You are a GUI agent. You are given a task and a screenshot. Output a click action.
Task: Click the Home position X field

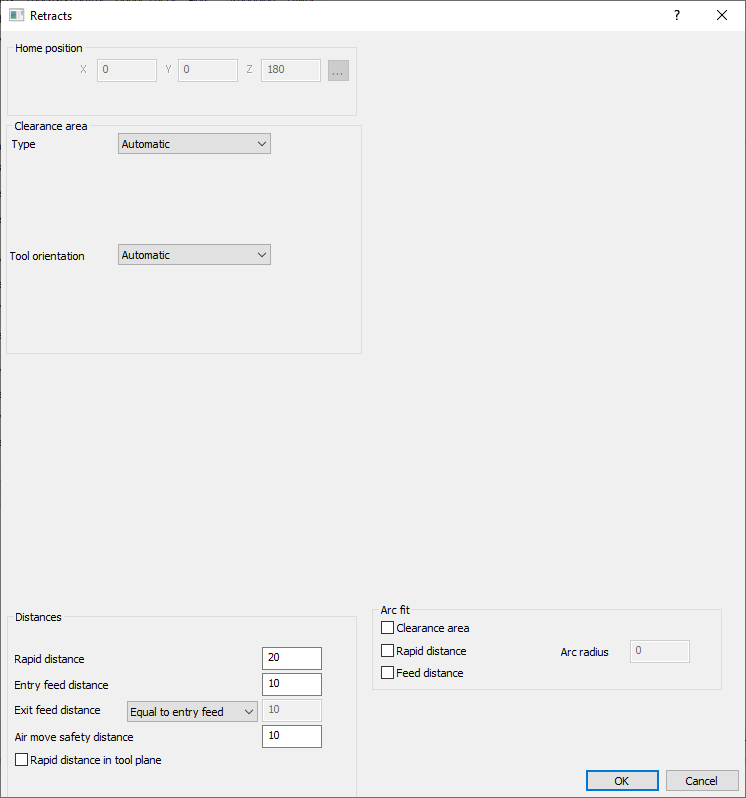tap(126, 70)
